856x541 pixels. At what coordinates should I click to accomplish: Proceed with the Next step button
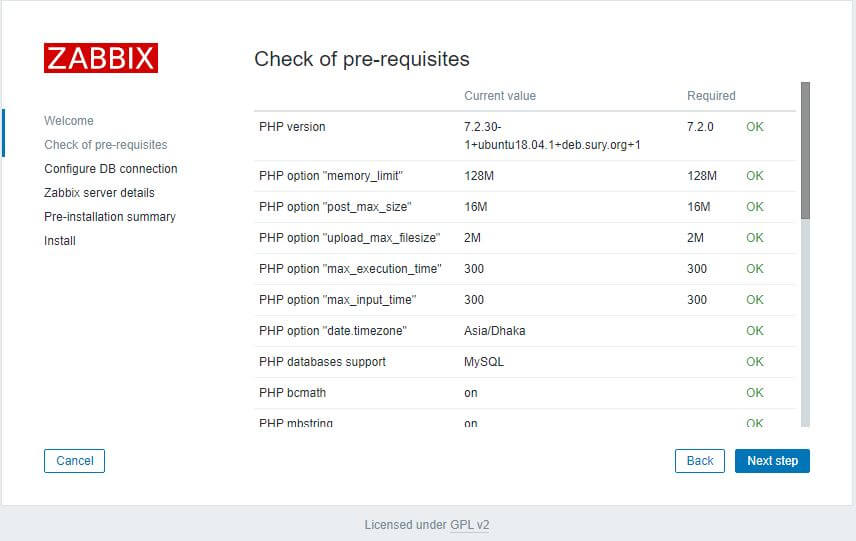pos(772,461)
